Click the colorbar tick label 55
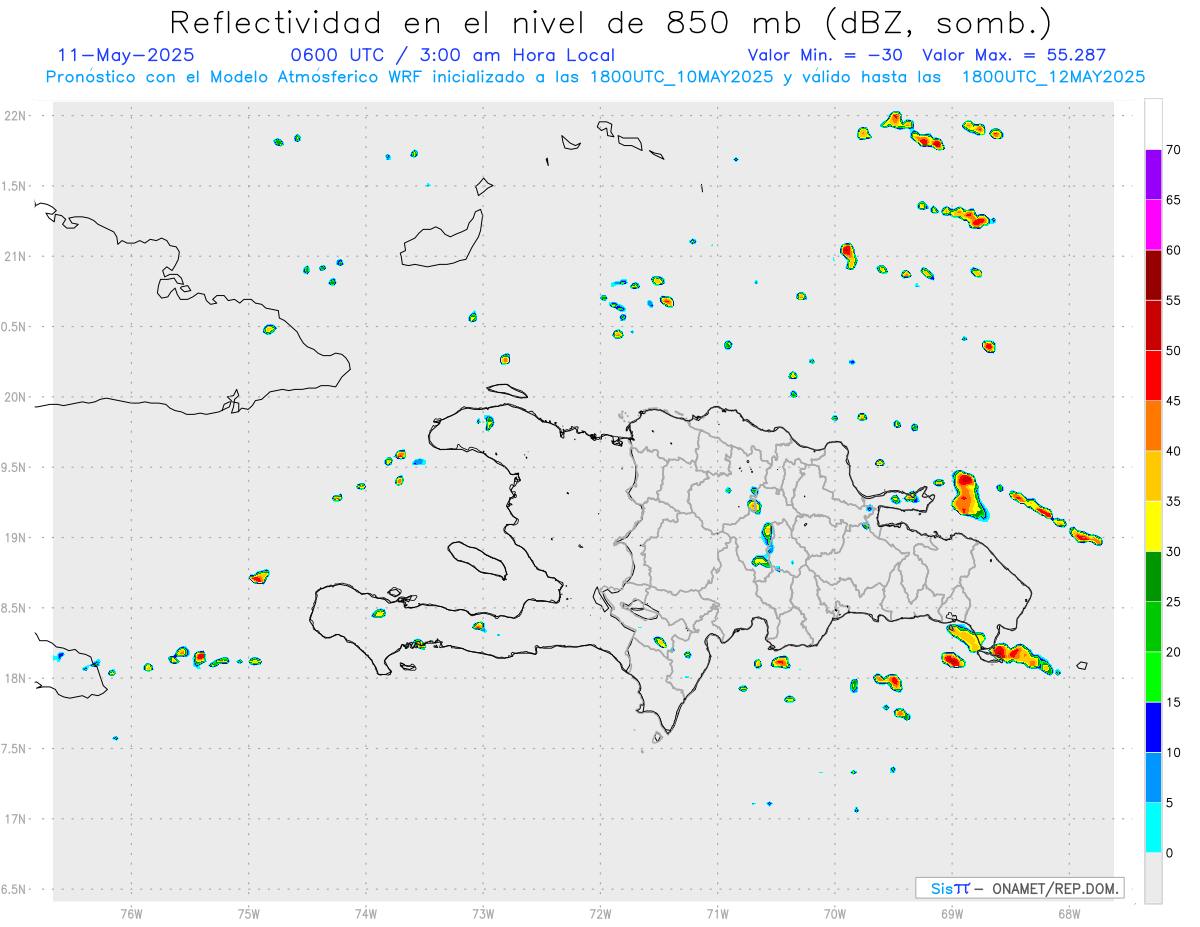The image size is (1200, 927). click(1173, 300)
